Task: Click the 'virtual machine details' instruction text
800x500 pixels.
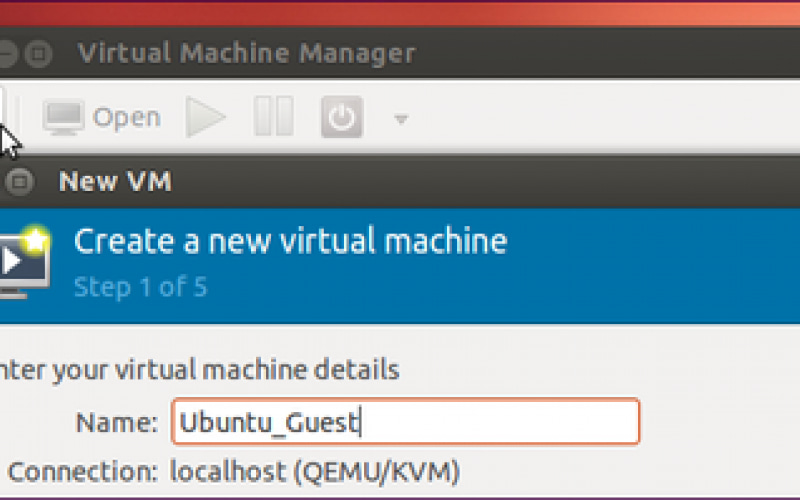Action: pyautogui.click(x=199, y=370)
